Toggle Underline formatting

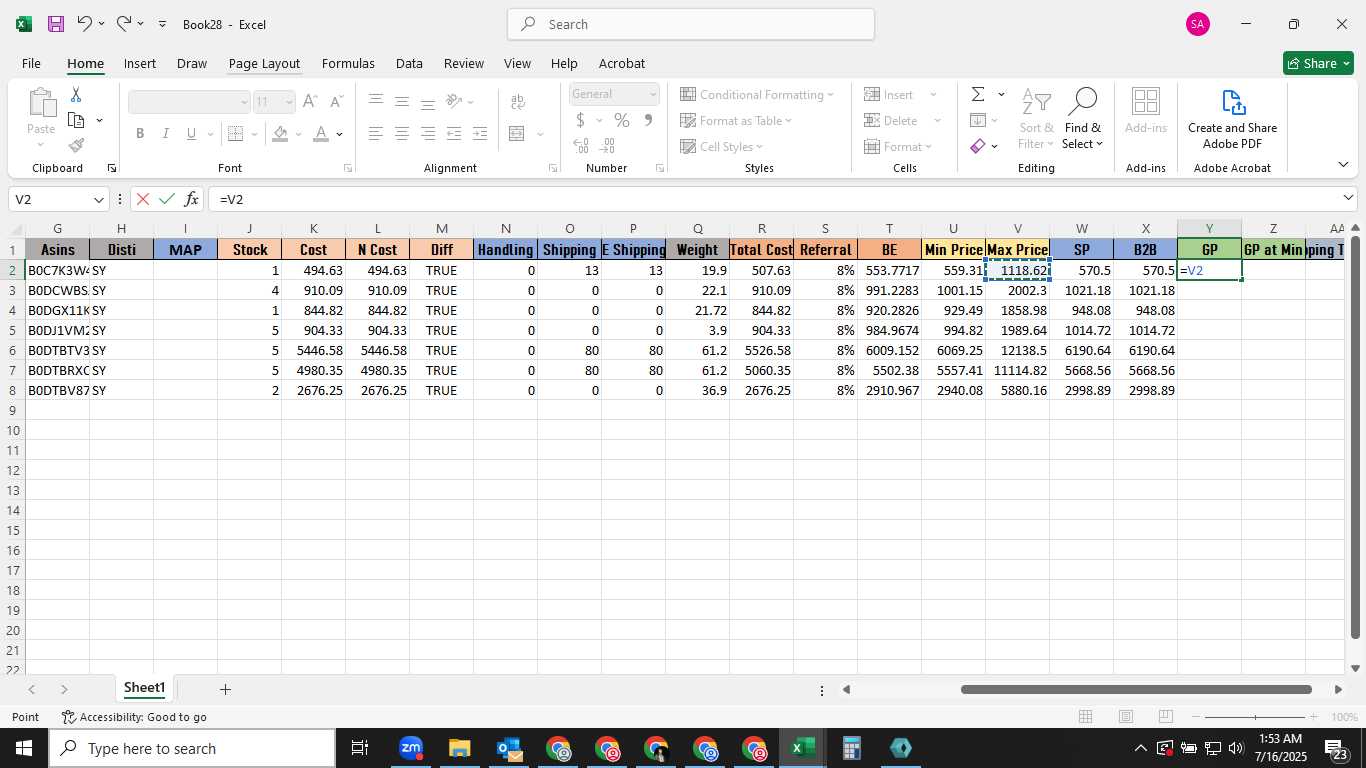[x=191, y=133]
